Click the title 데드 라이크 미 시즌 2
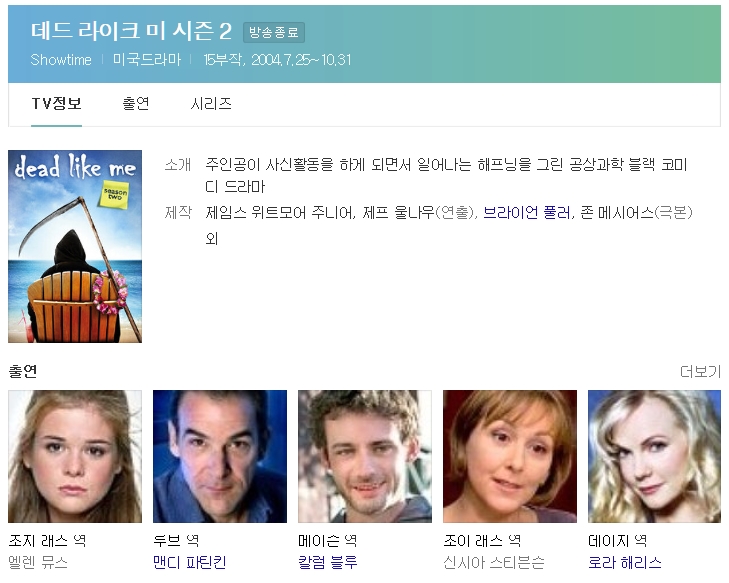 (x=131, y=31)
